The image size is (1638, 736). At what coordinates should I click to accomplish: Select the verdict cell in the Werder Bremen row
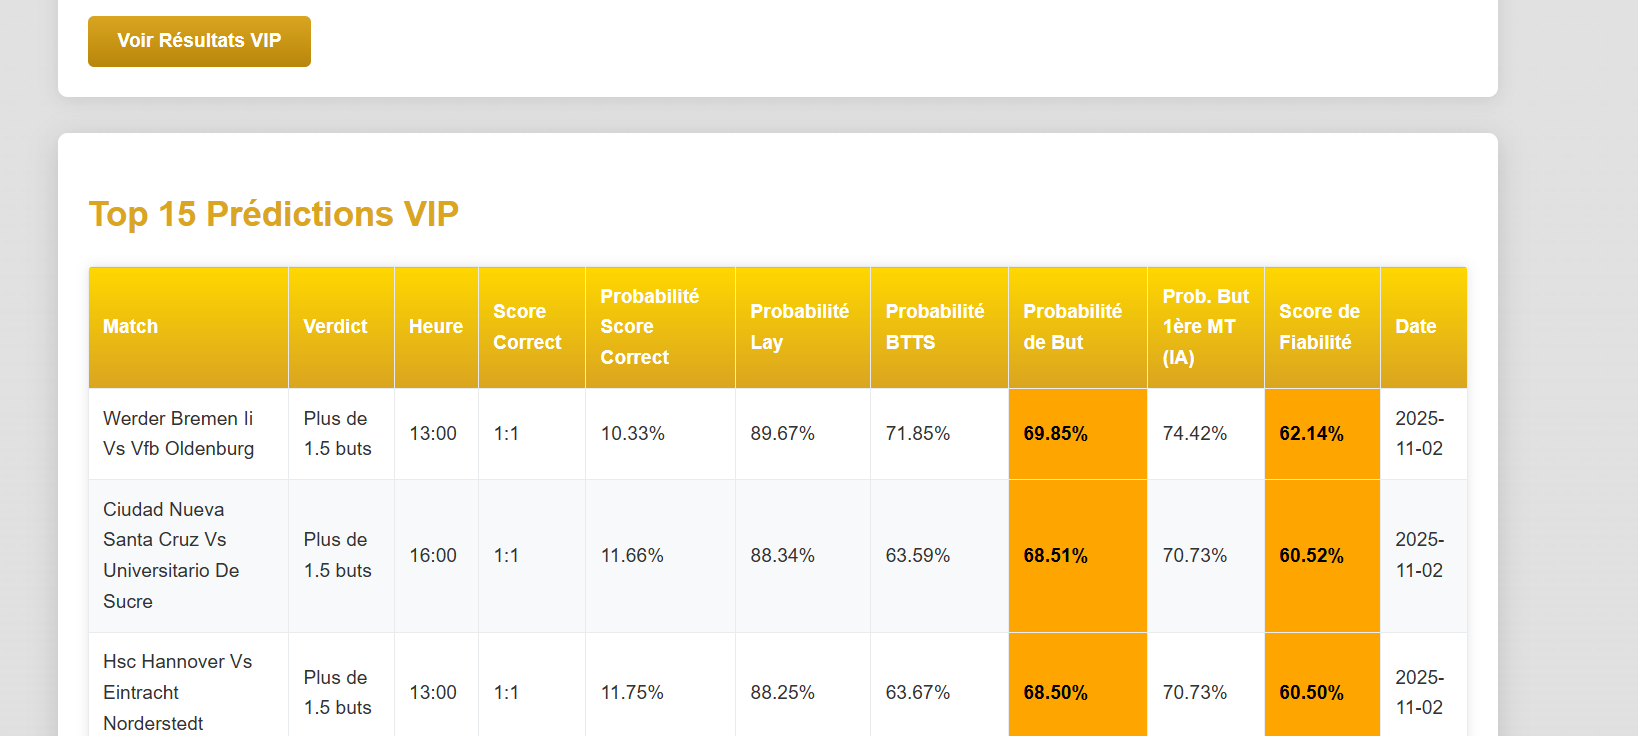[x=342, y=434]
